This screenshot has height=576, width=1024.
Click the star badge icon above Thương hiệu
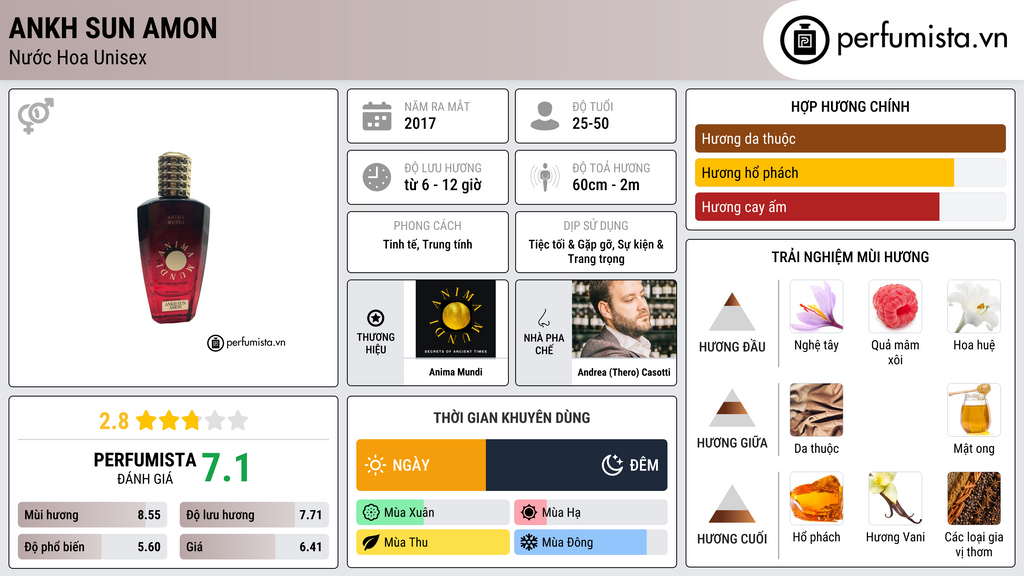click(x=376, y=318)
